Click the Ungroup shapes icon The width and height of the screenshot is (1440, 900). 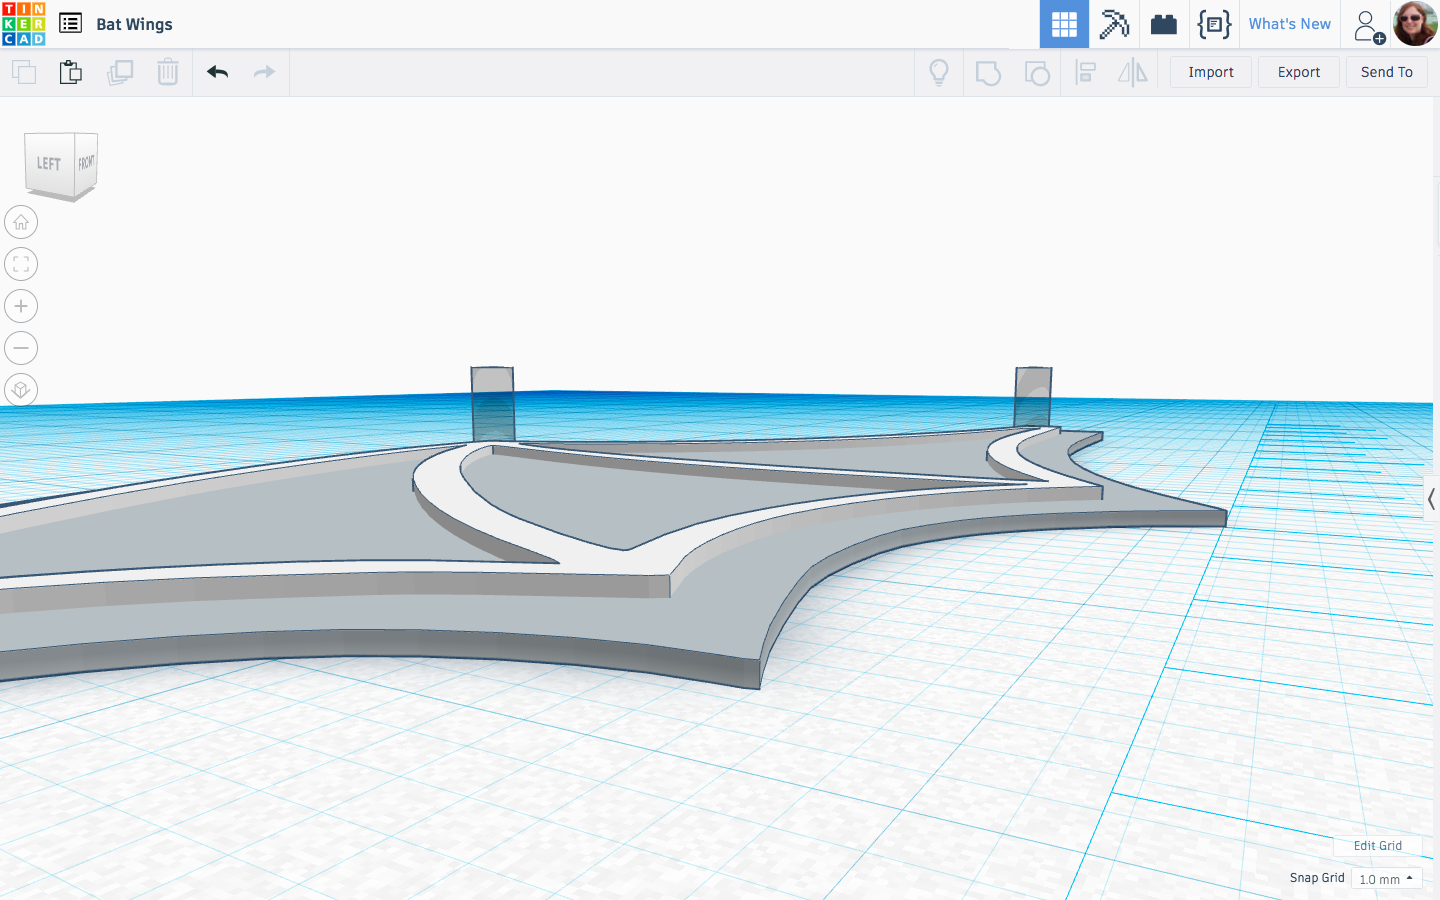(1037, 73)
